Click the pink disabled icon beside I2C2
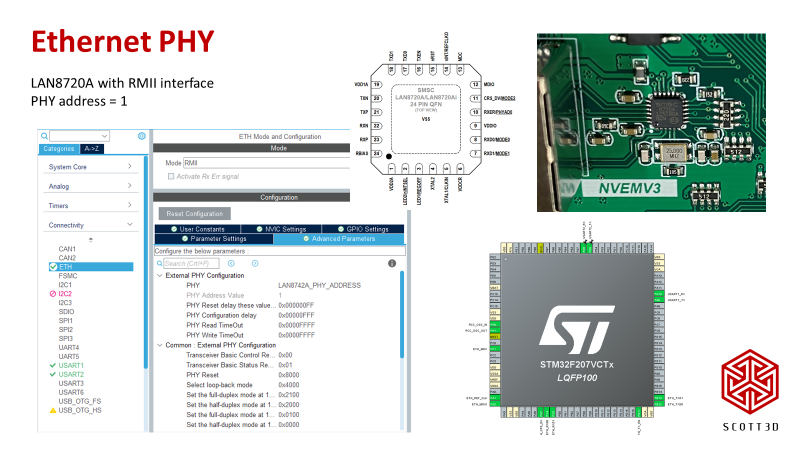Screen dimensions: 800x450 pos(53,294)
